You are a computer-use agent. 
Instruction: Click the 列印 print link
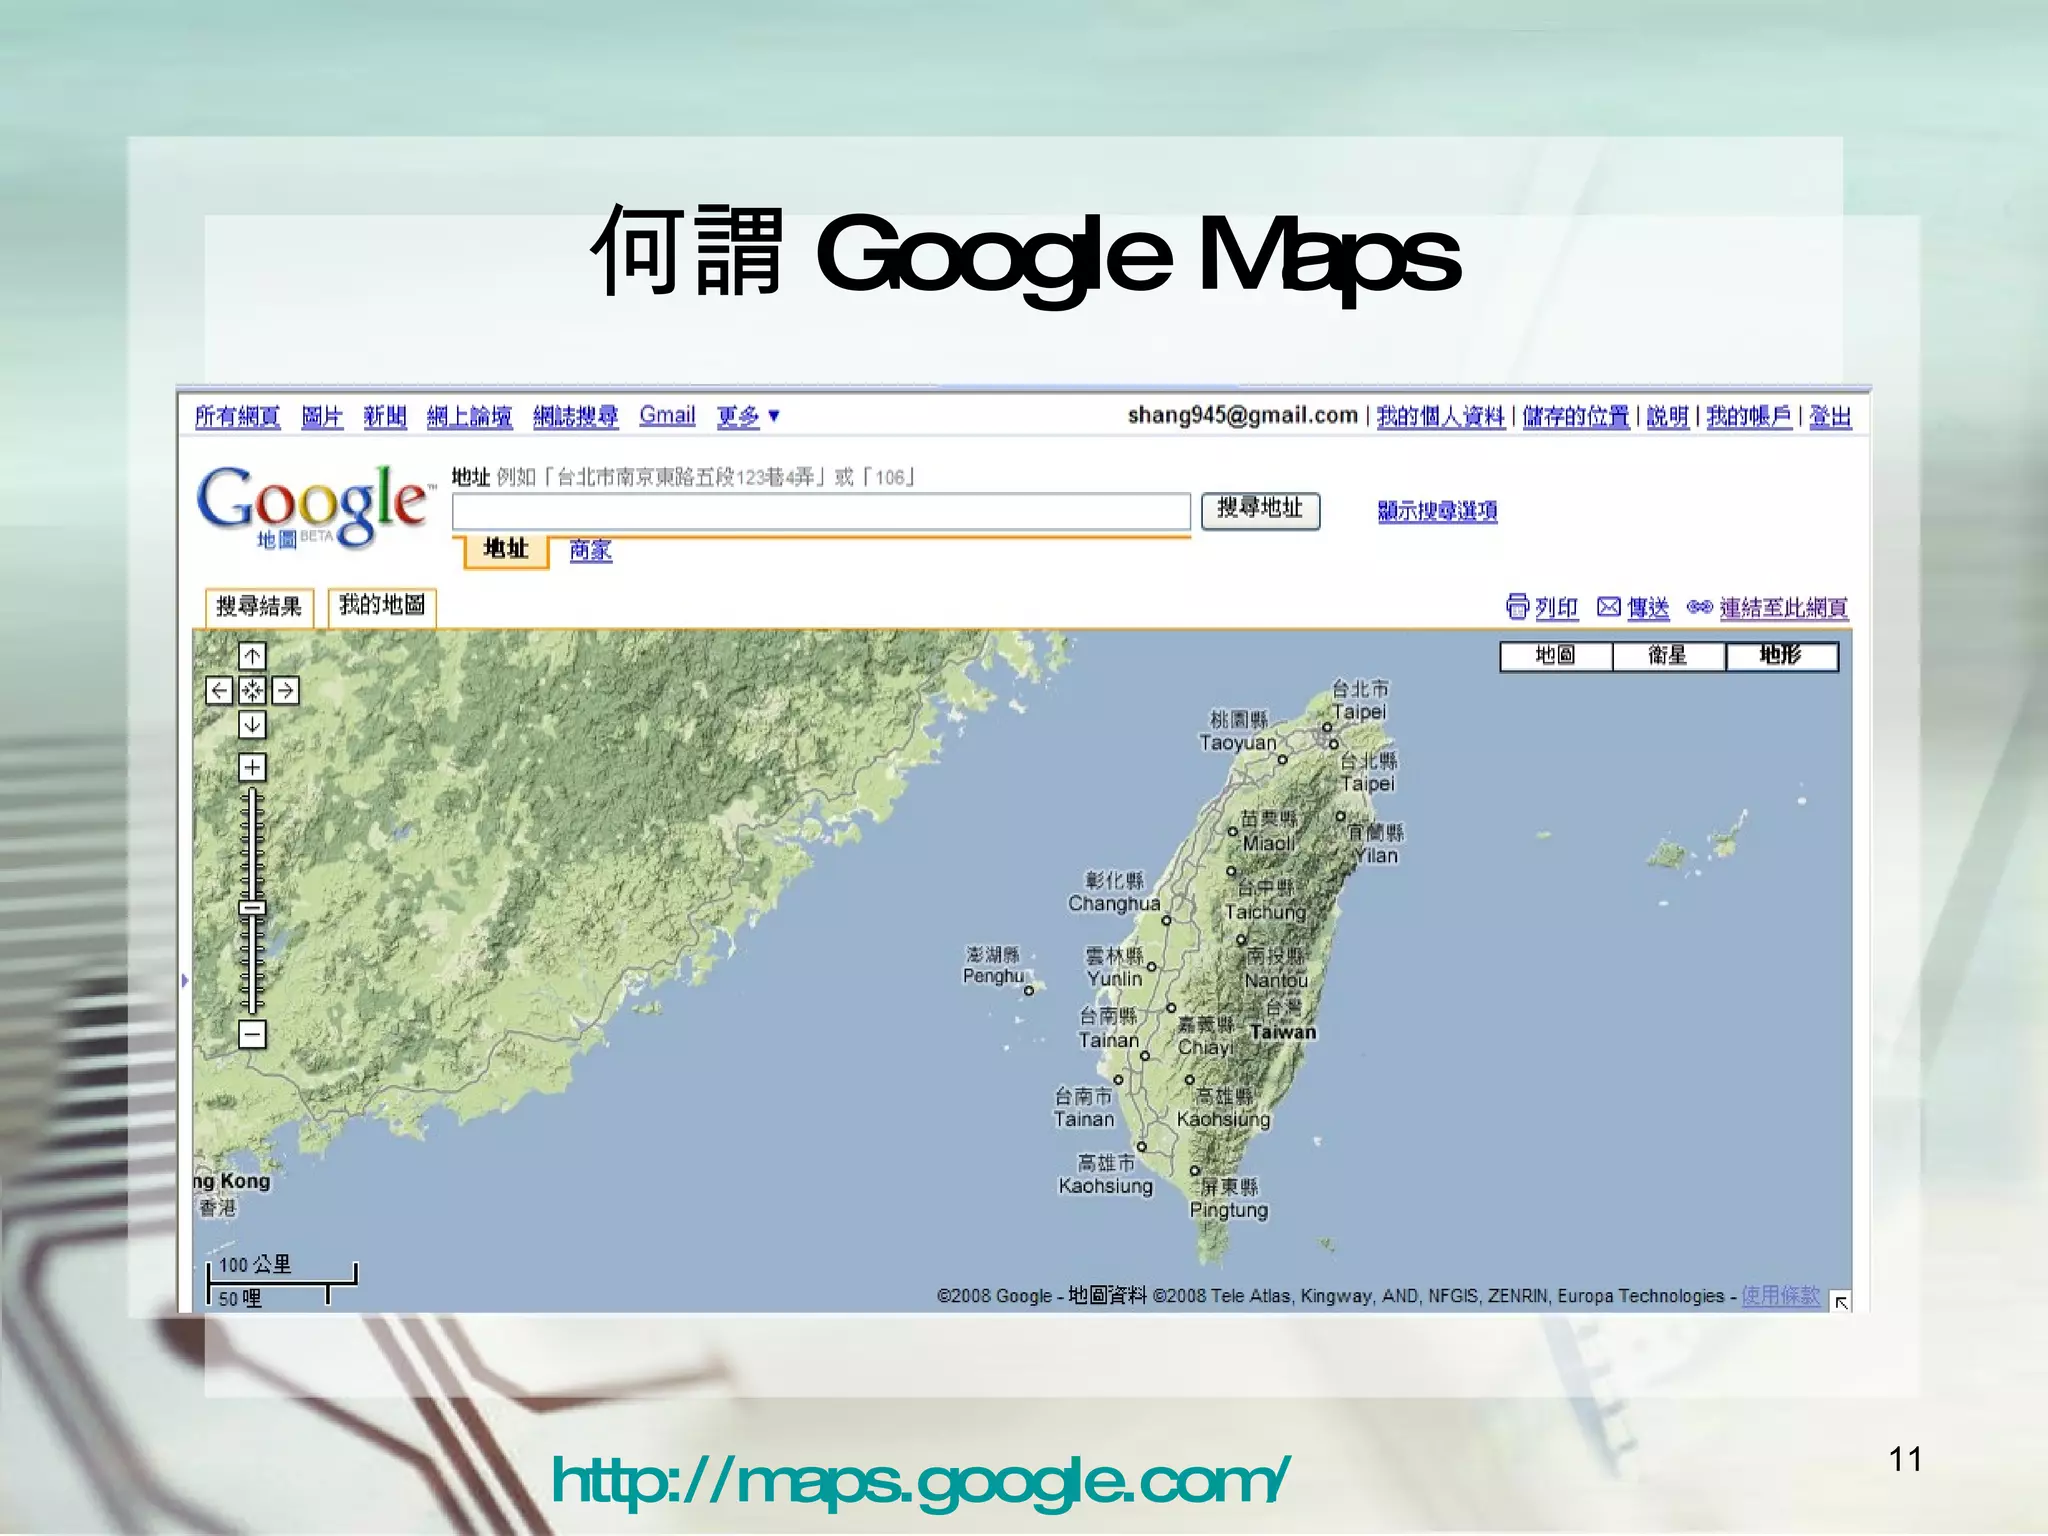click(x=1556, y=608)
